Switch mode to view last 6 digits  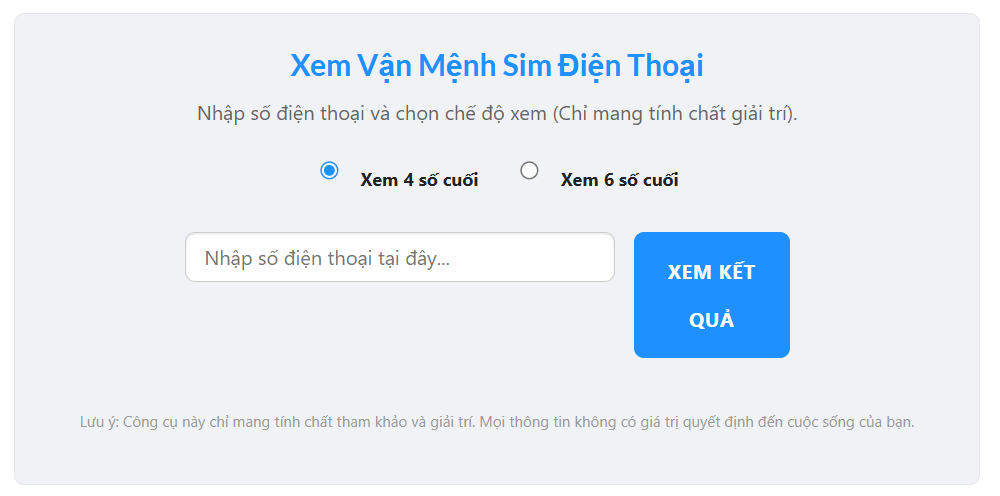point(530,170)
